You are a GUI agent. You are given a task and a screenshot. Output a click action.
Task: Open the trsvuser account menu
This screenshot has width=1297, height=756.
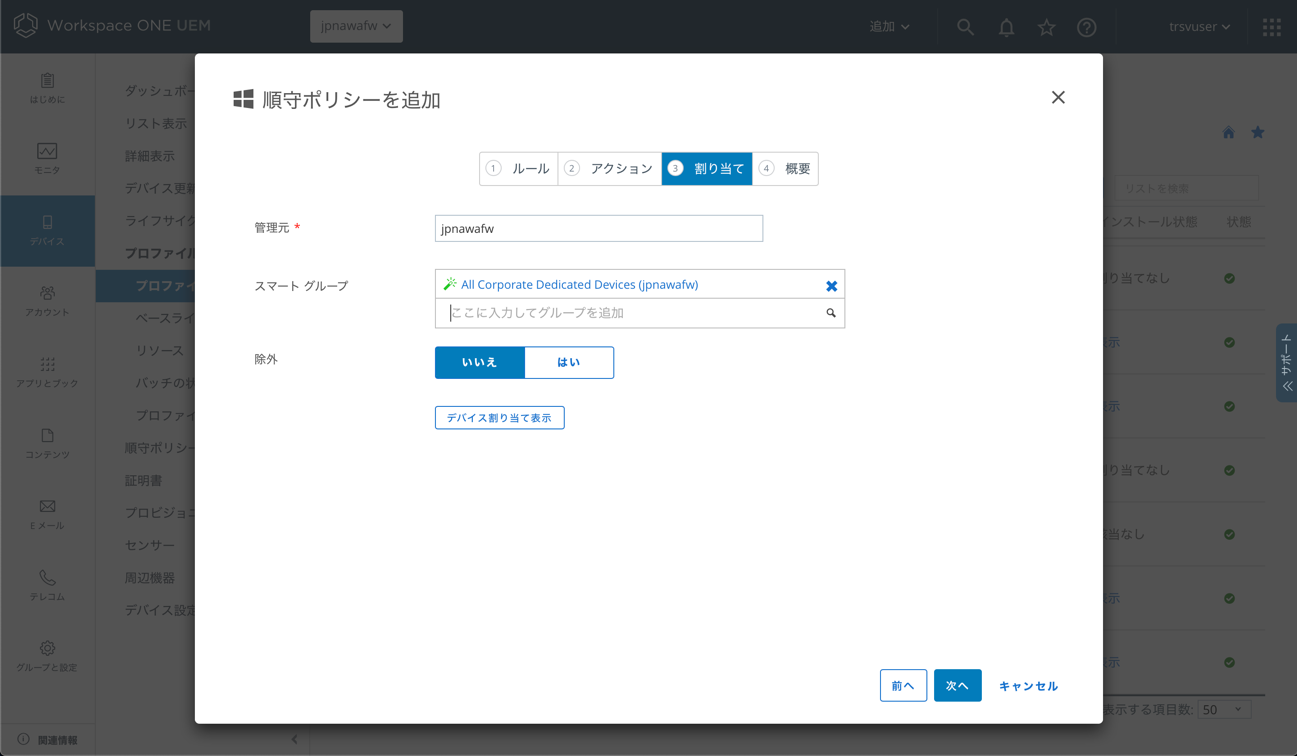[1199, 27]
